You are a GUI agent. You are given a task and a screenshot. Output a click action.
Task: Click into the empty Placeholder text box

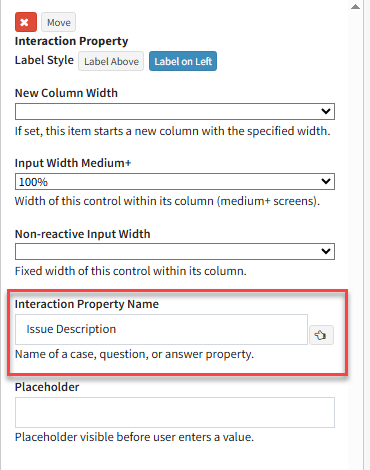coord(175,412)
